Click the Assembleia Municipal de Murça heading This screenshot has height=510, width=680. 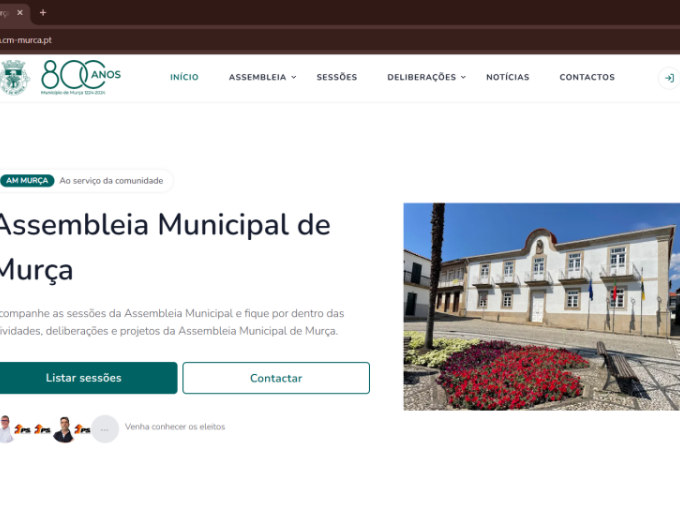(x=165, y=247)
